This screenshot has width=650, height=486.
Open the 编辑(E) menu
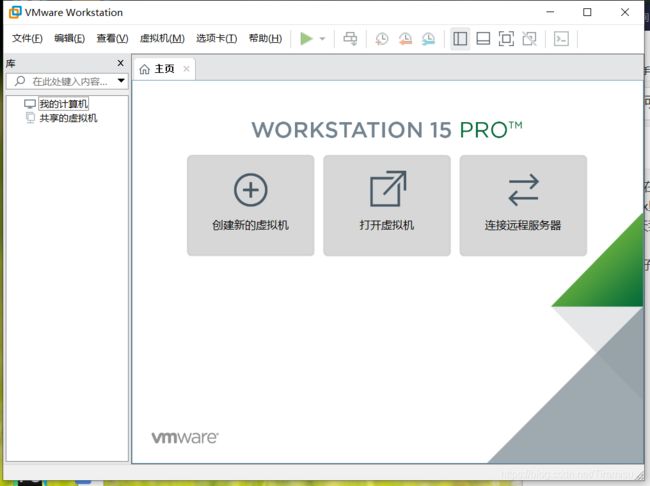(70, 39)
